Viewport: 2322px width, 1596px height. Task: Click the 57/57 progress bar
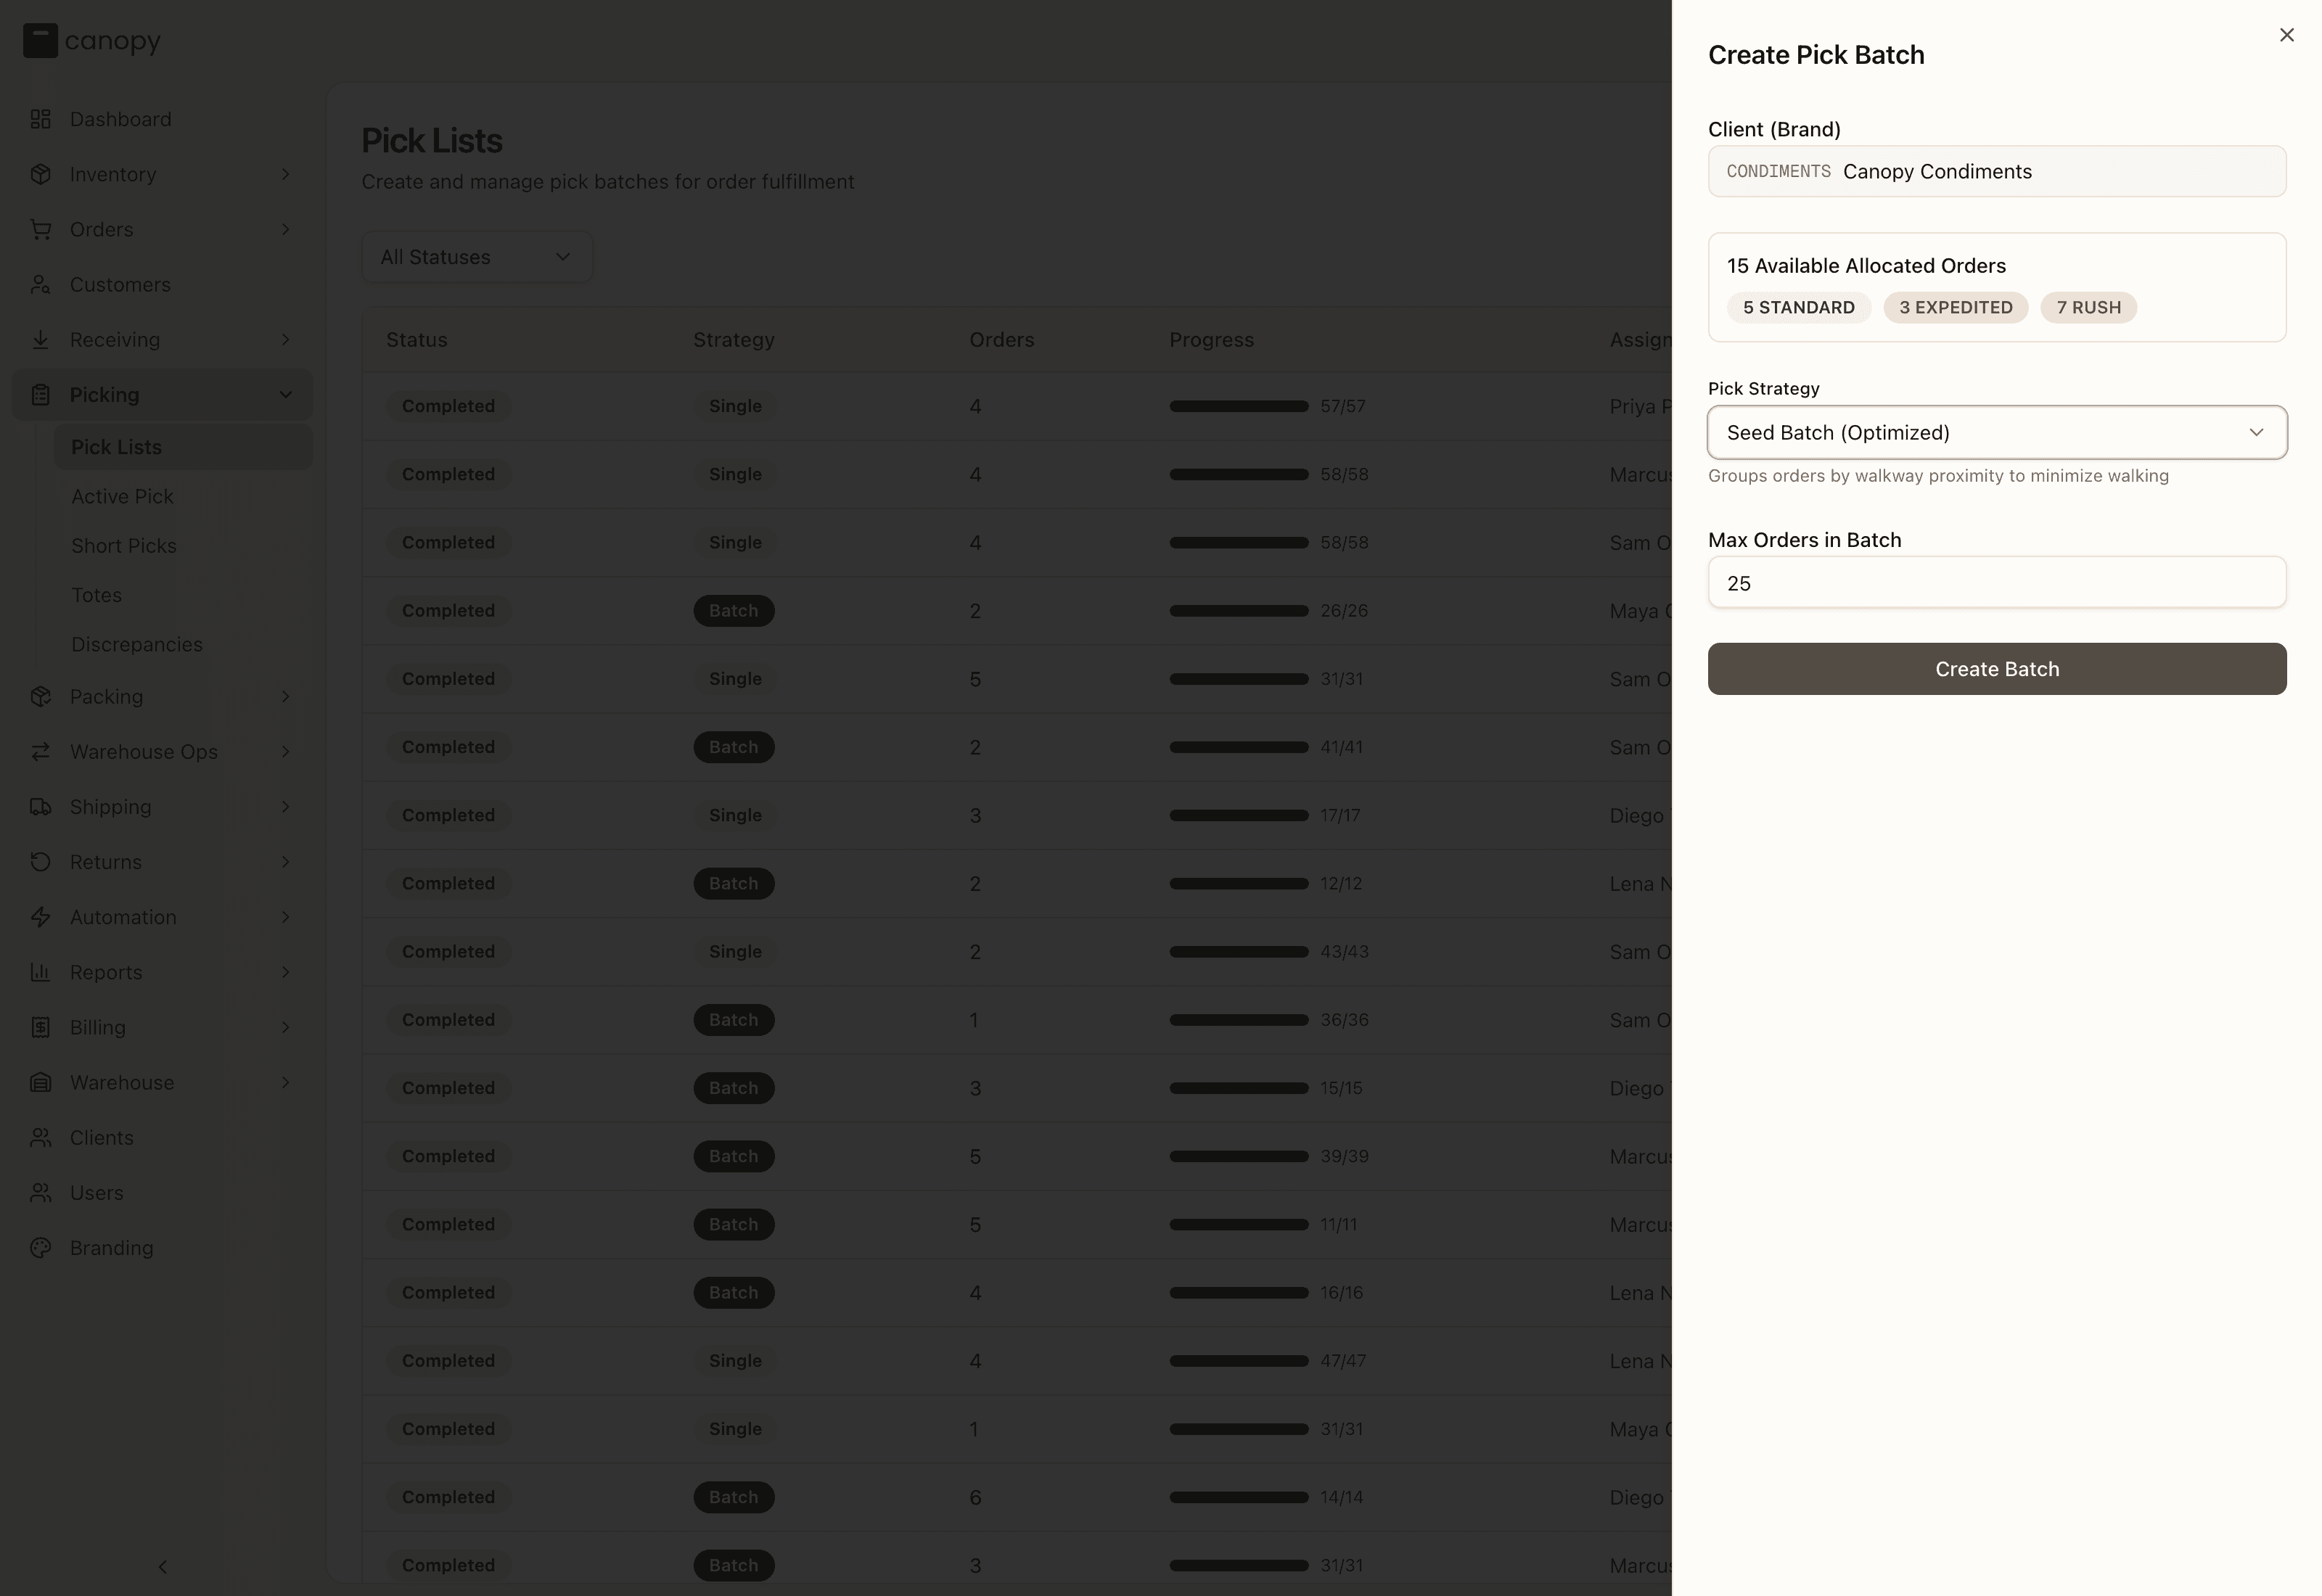pyautogui.click(x=1239, y=406)
